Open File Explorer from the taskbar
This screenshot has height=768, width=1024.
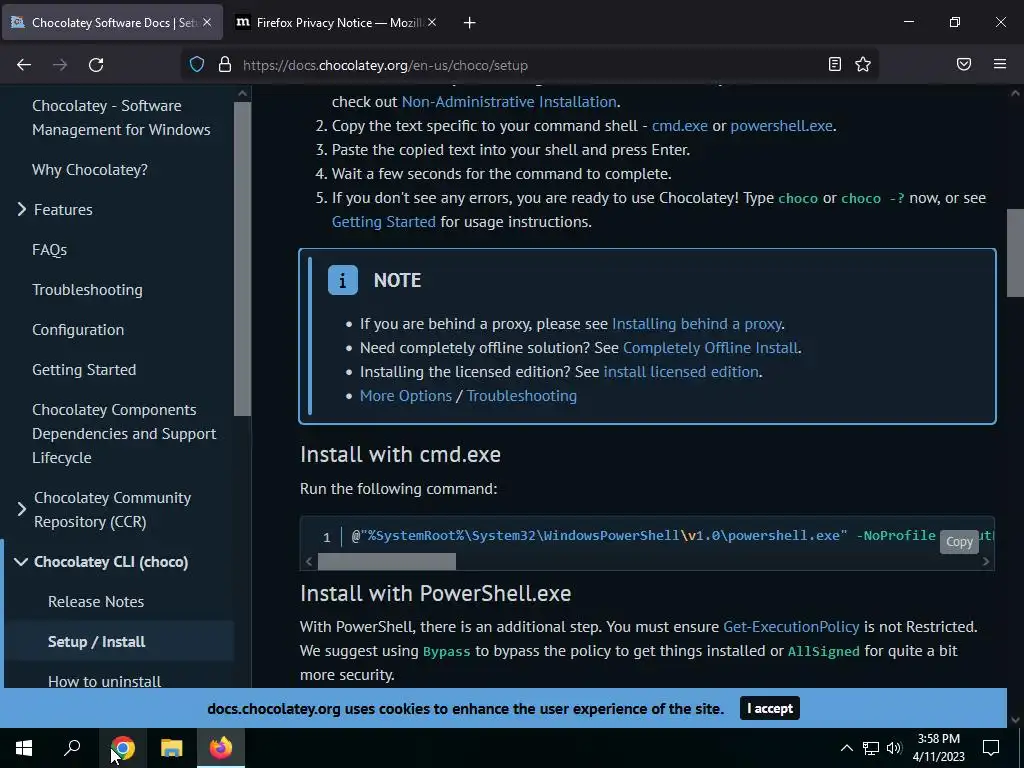(172, 748)
